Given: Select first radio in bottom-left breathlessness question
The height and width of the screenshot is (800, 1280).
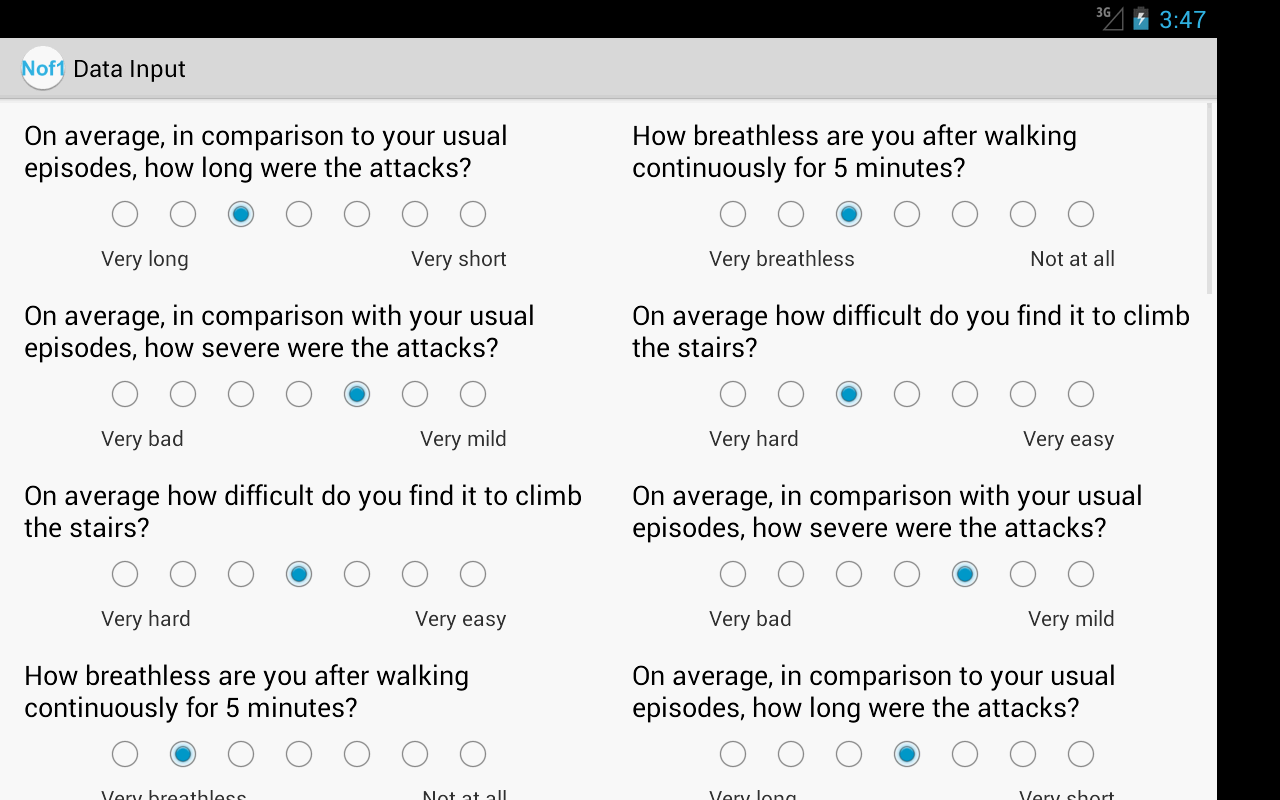Looking at the screenshot, I should [x=125, y=754].
